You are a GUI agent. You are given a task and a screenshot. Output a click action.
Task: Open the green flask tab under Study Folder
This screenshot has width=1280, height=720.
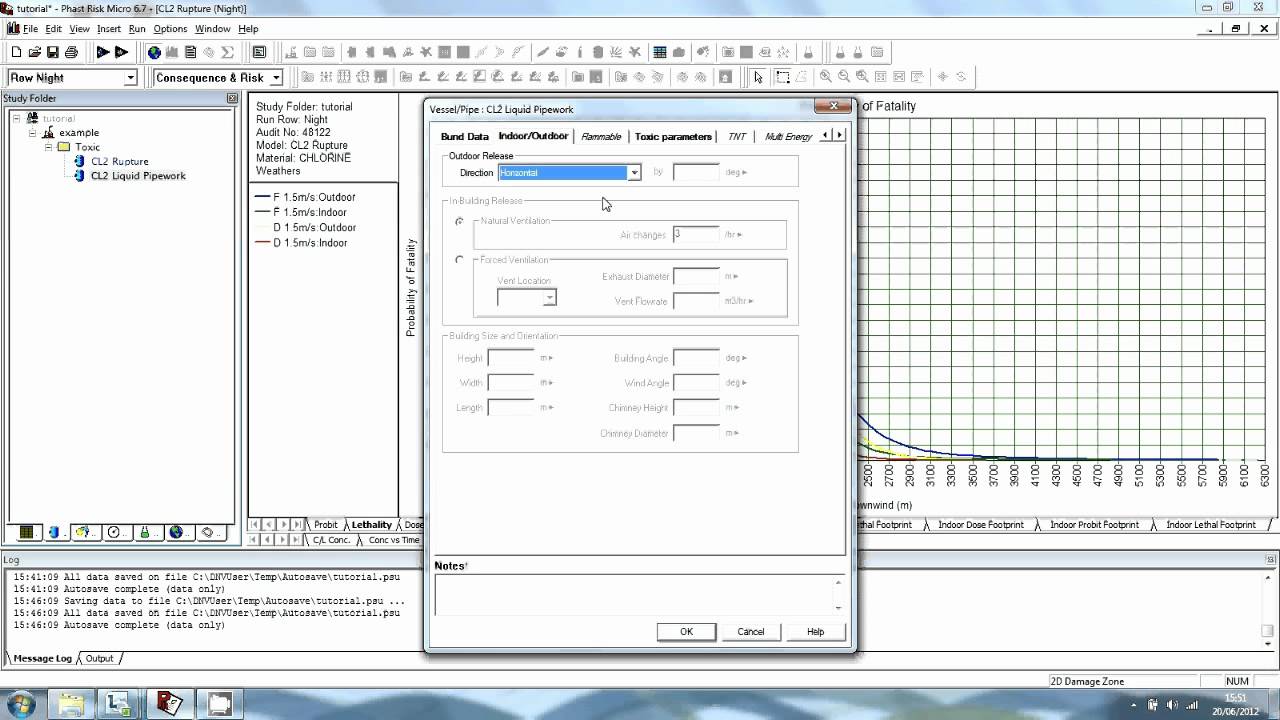145,533
